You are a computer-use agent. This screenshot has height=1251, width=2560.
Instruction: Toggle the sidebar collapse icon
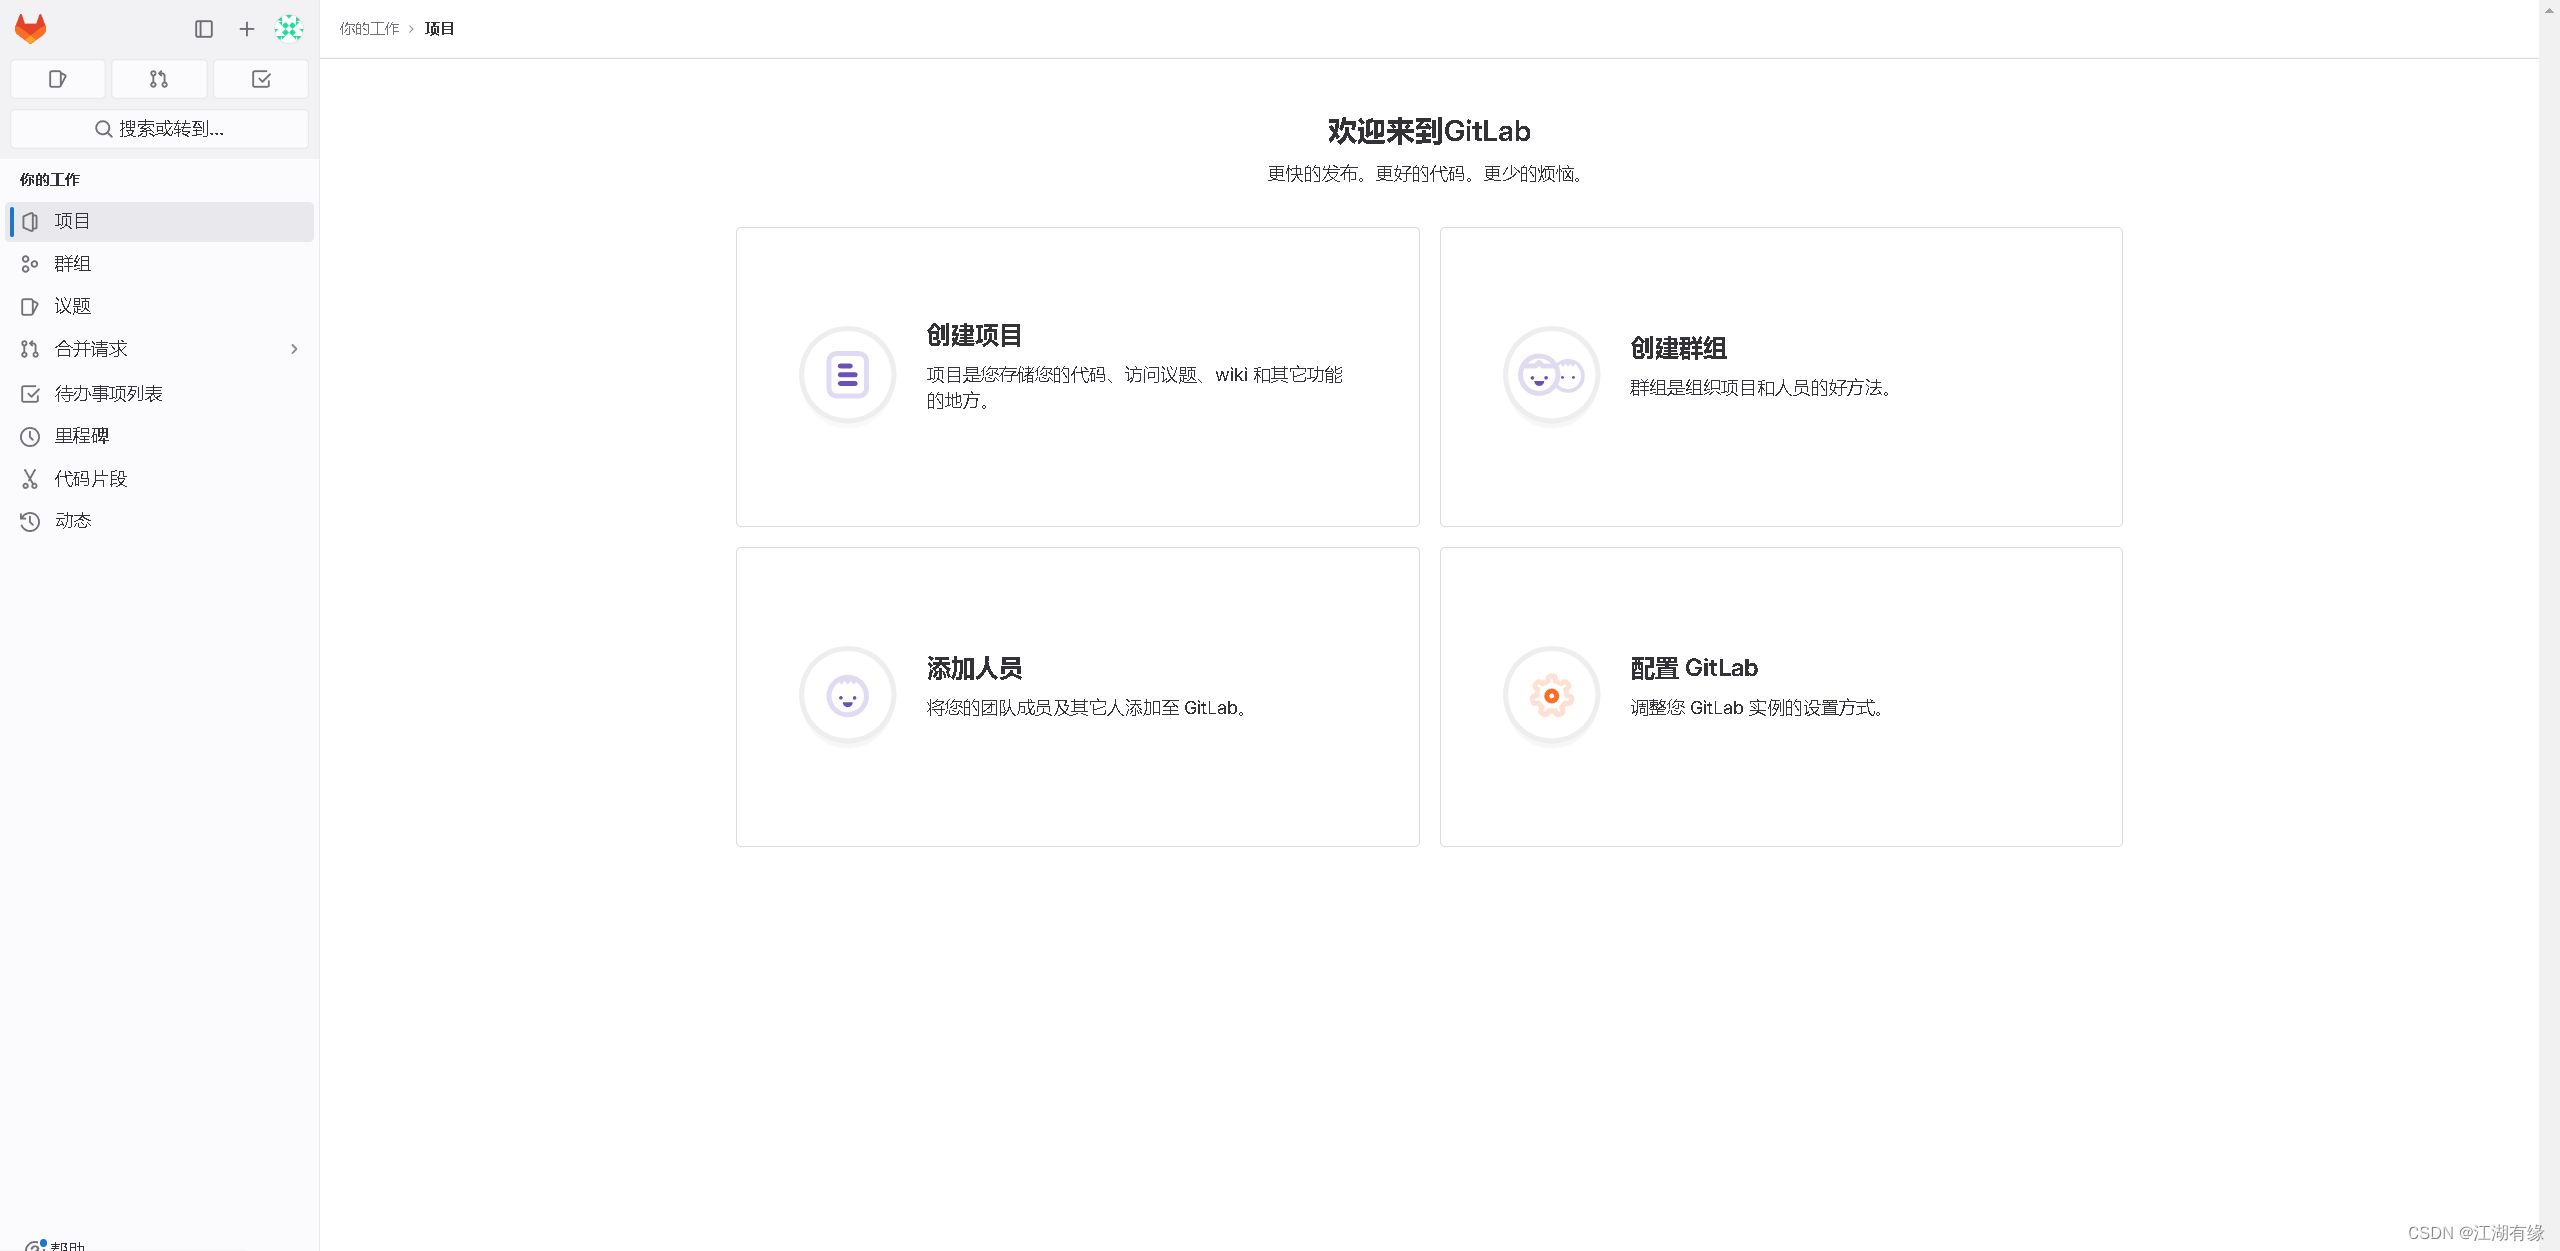coord(204,29)
